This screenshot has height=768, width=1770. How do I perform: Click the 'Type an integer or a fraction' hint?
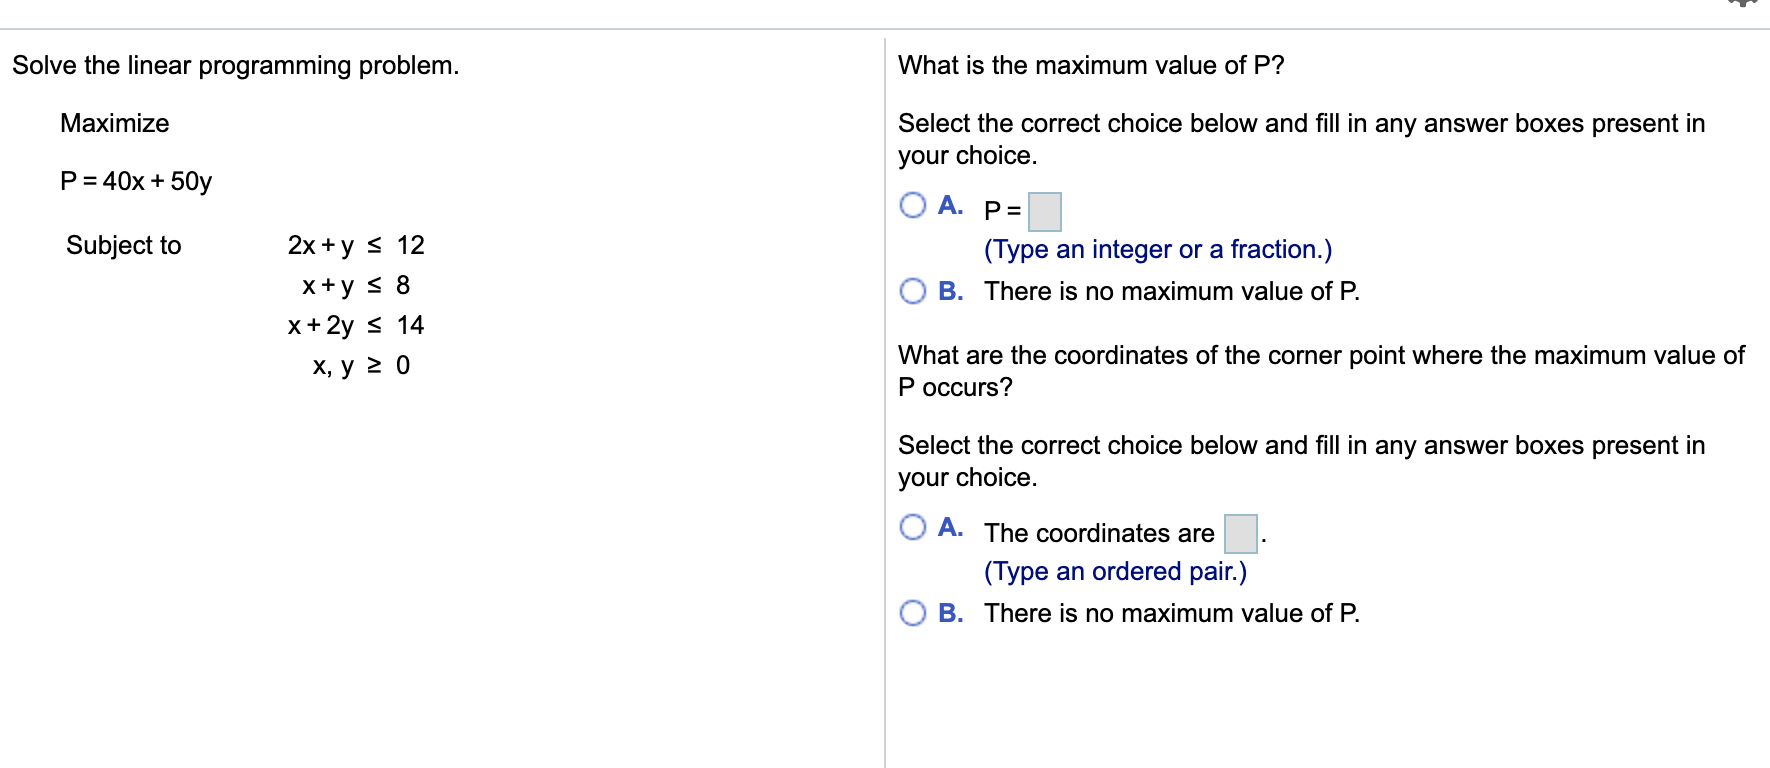pyautogui.click(x=1157, y=249)
